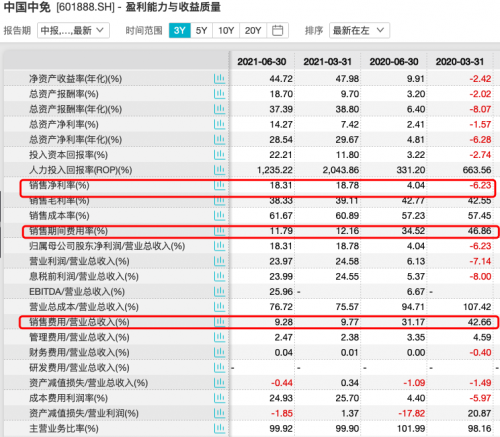Screen dimensions: 500x437
Task: Open chart icon for 营业利润/营业总收入(%) row
Action: [219, 261]
